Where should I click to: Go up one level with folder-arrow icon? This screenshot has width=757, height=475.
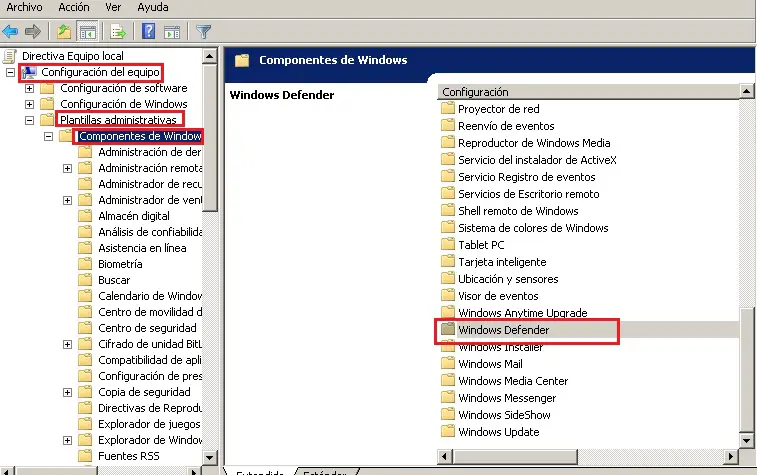tap(64, 32)
